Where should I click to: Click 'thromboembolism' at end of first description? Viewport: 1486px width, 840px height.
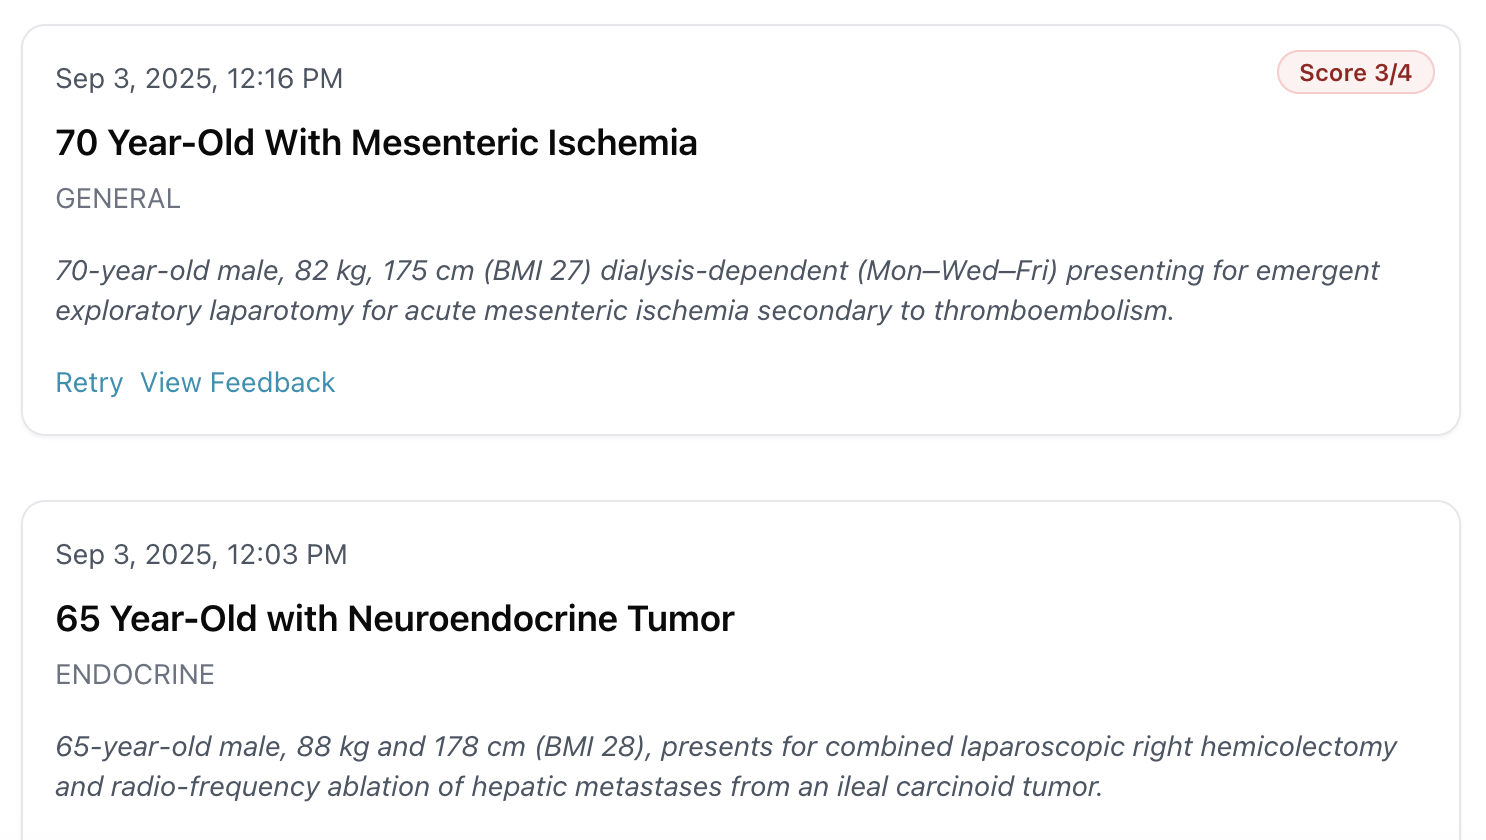coord(1050,311)
